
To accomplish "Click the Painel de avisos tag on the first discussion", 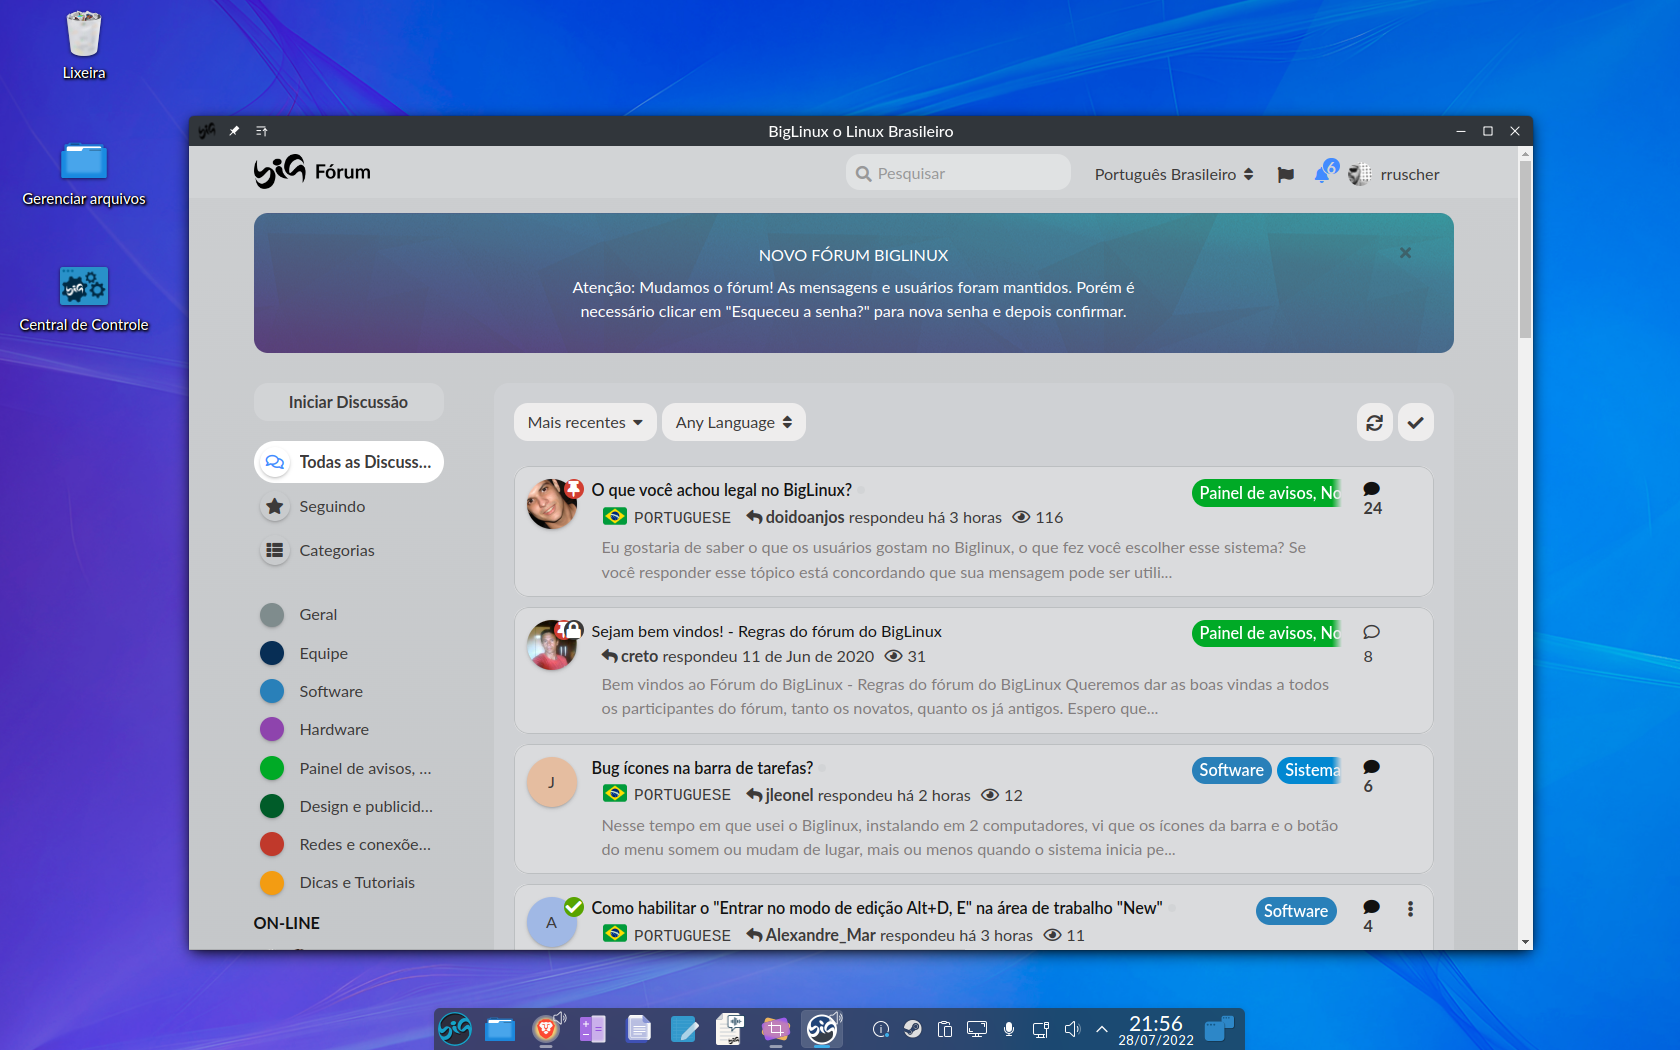I will coord(1267,493).
